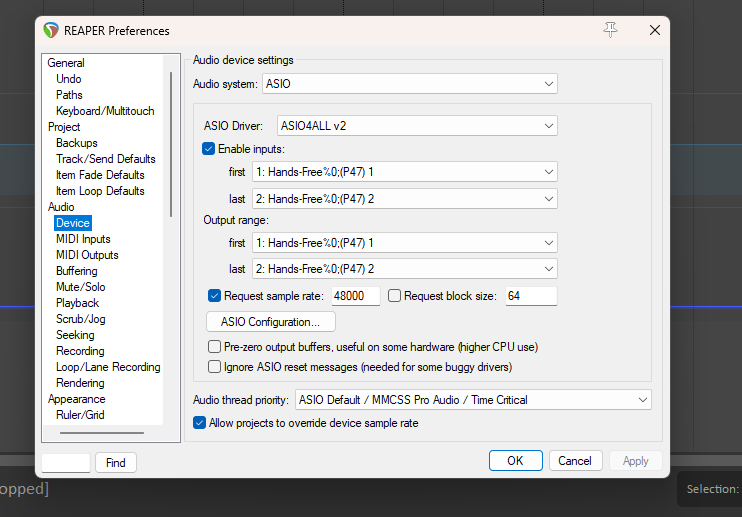This screenshot has height=517, width=742.
Task: Open the Buffering preferences page
Action: coord(77,271)
